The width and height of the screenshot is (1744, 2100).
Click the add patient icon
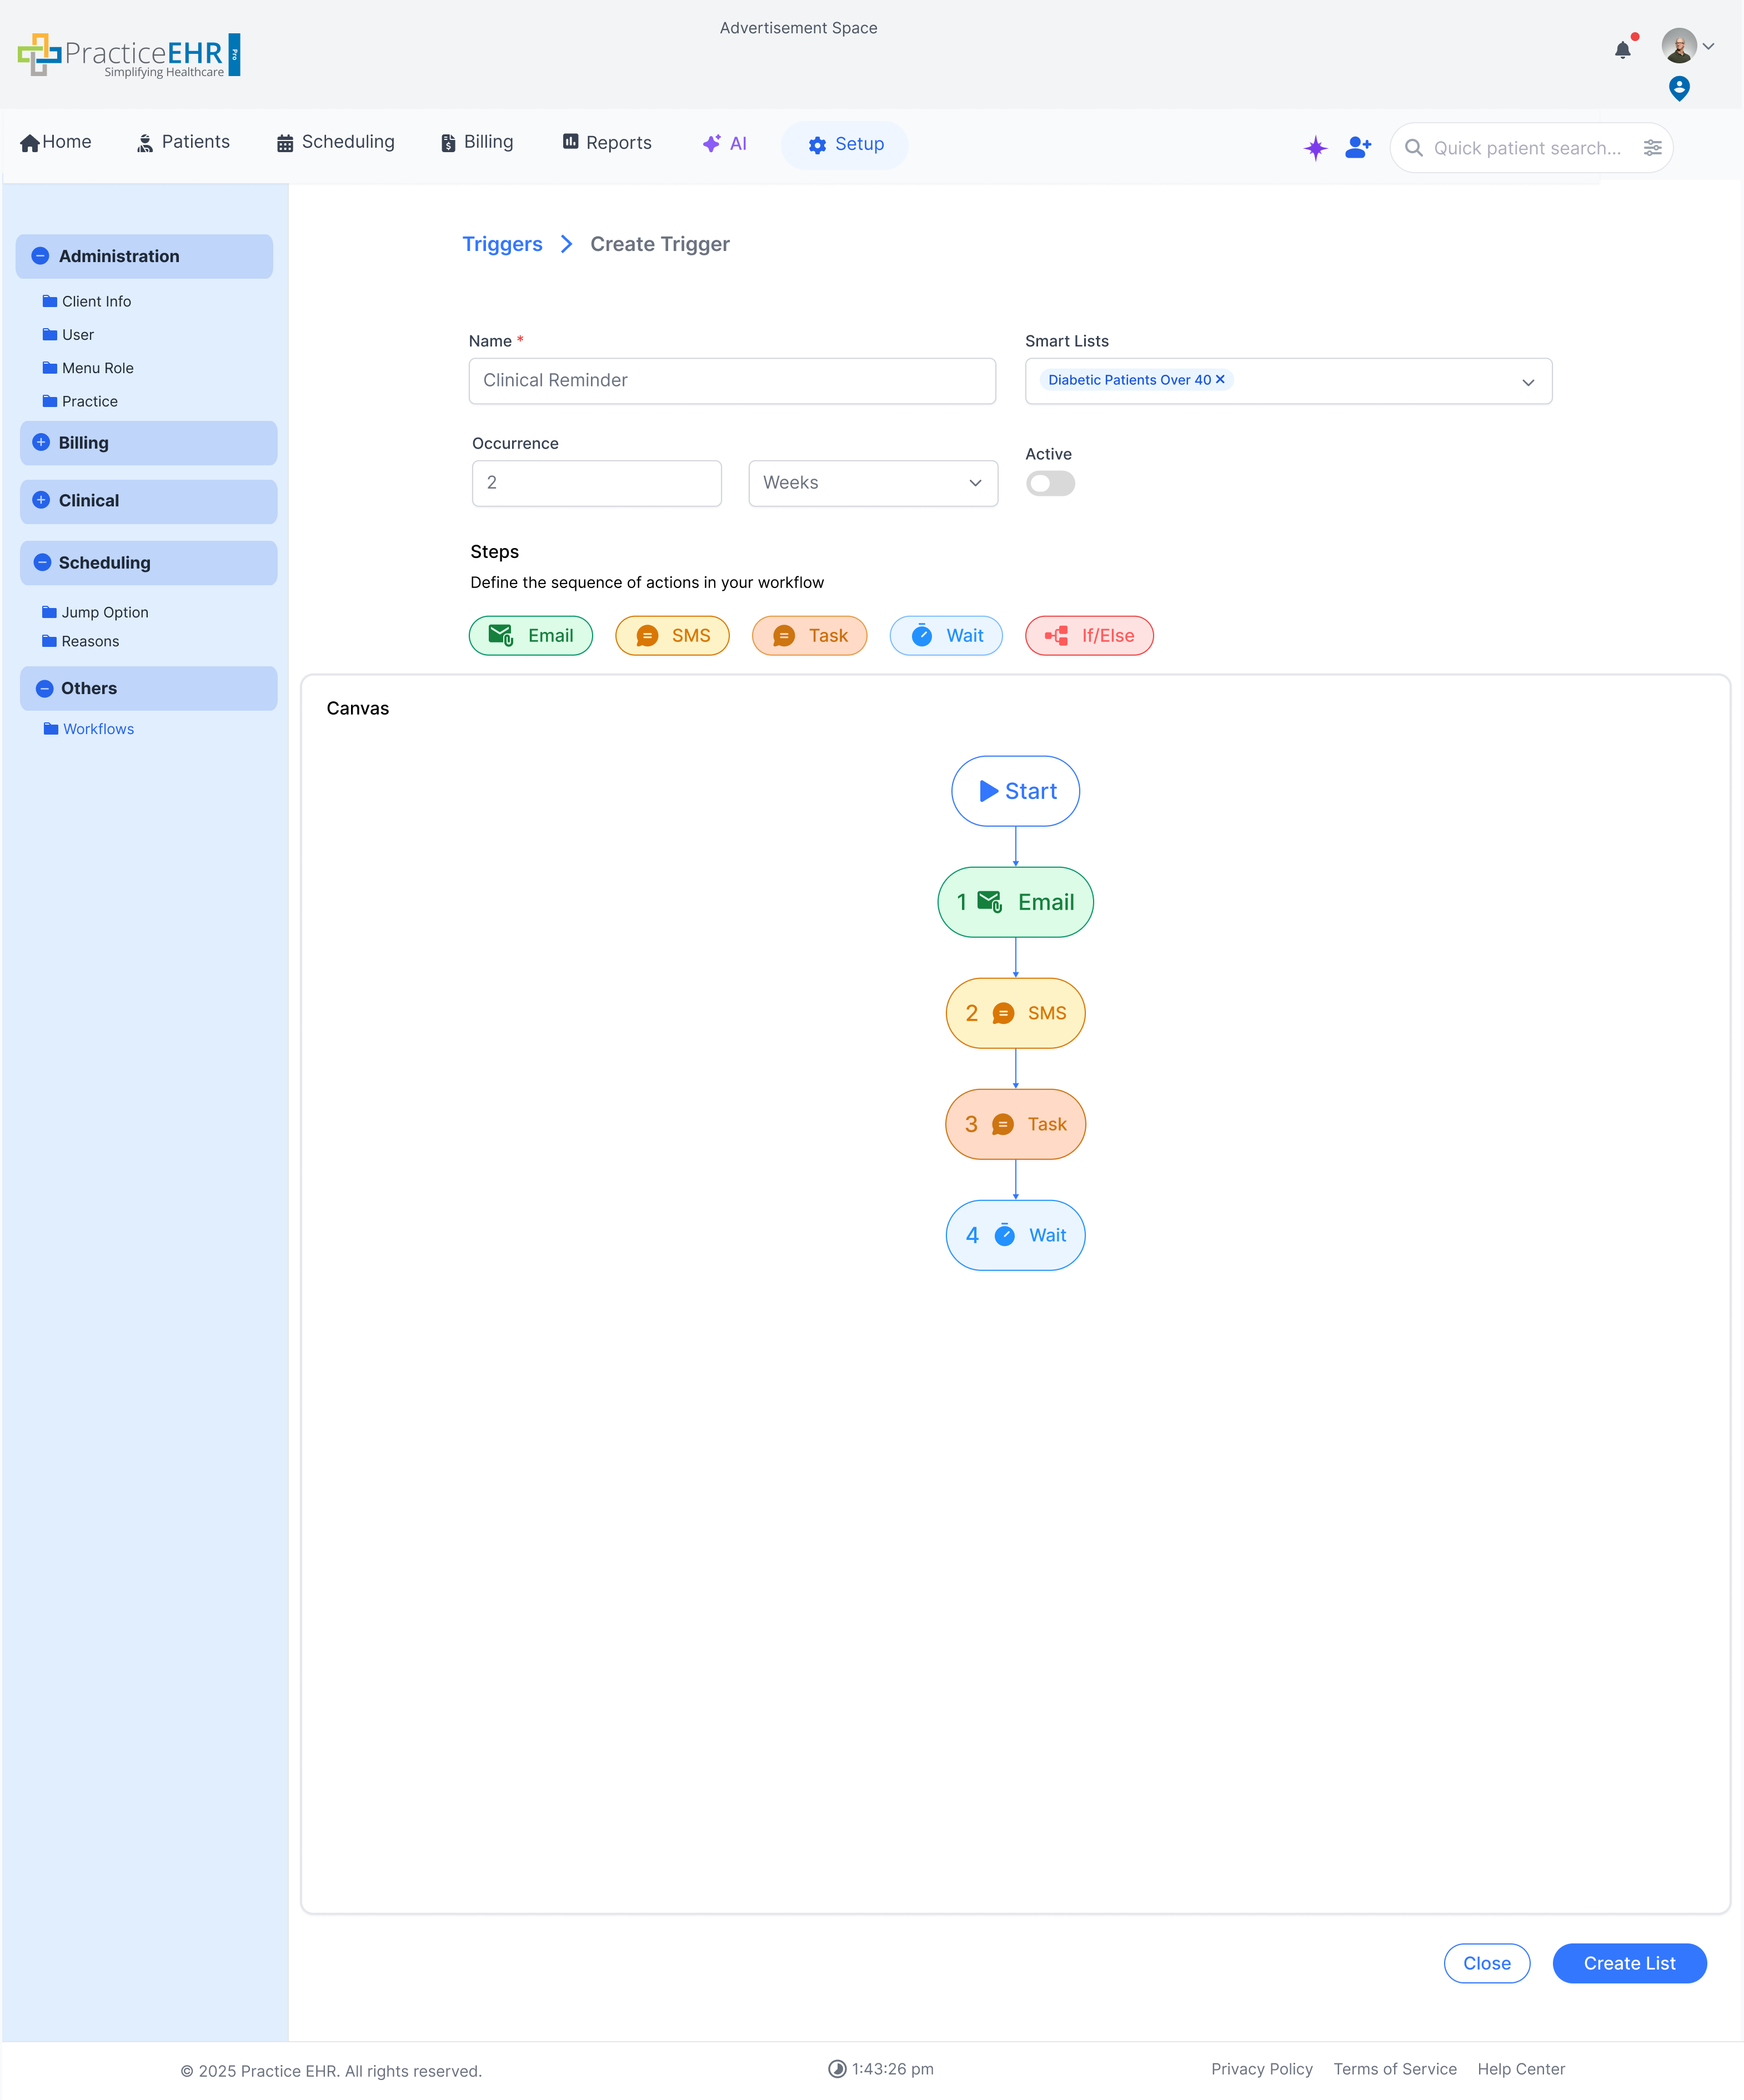1358,148
